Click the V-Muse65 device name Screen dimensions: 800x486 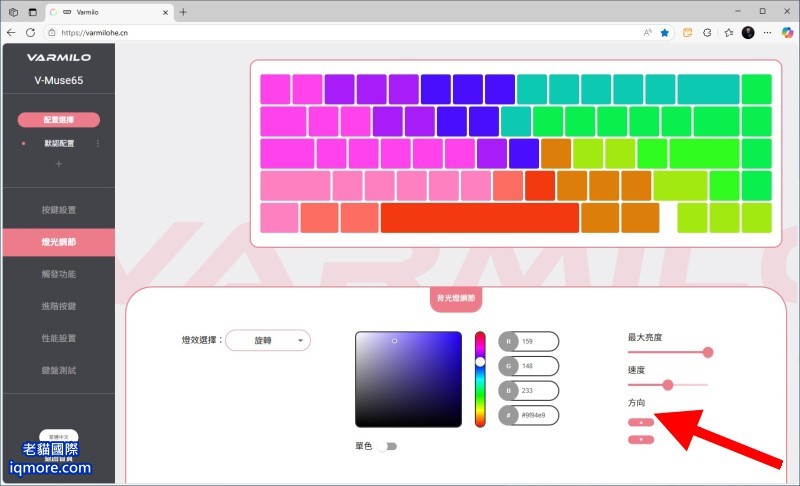(x=59, y=80)
